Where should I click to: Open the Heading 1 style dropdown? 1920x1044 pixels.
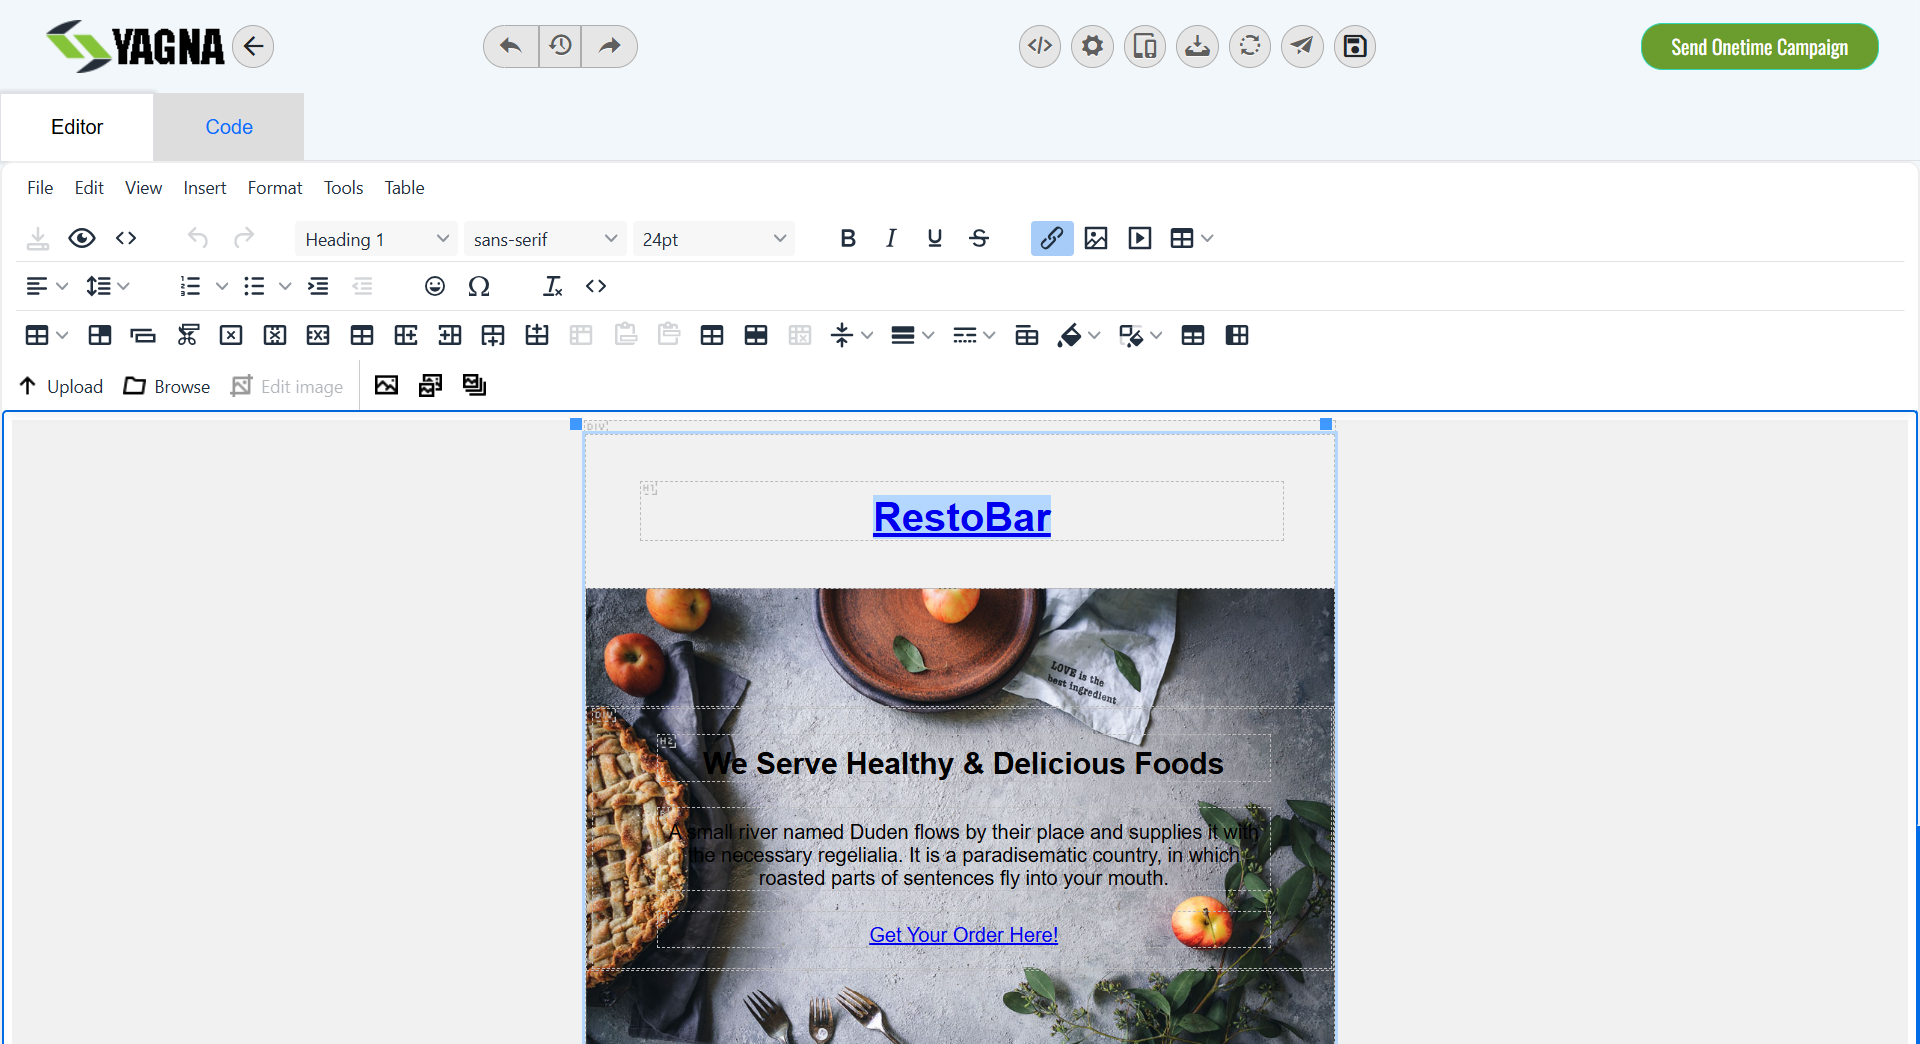point(375,238)
